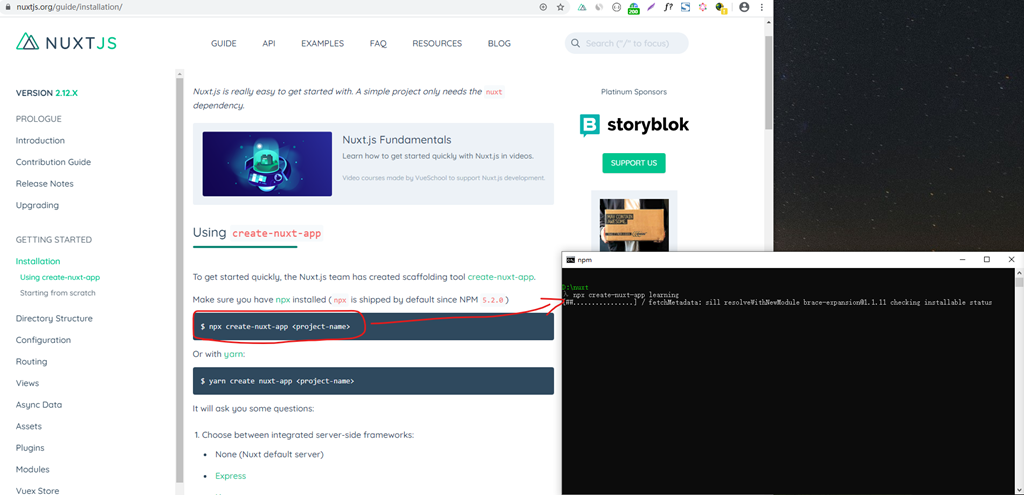Image resolution: width=1024 pixels, height=495 pixels.
Task: Jump to 'Starting from scratch' subsection
Action: 57,293
